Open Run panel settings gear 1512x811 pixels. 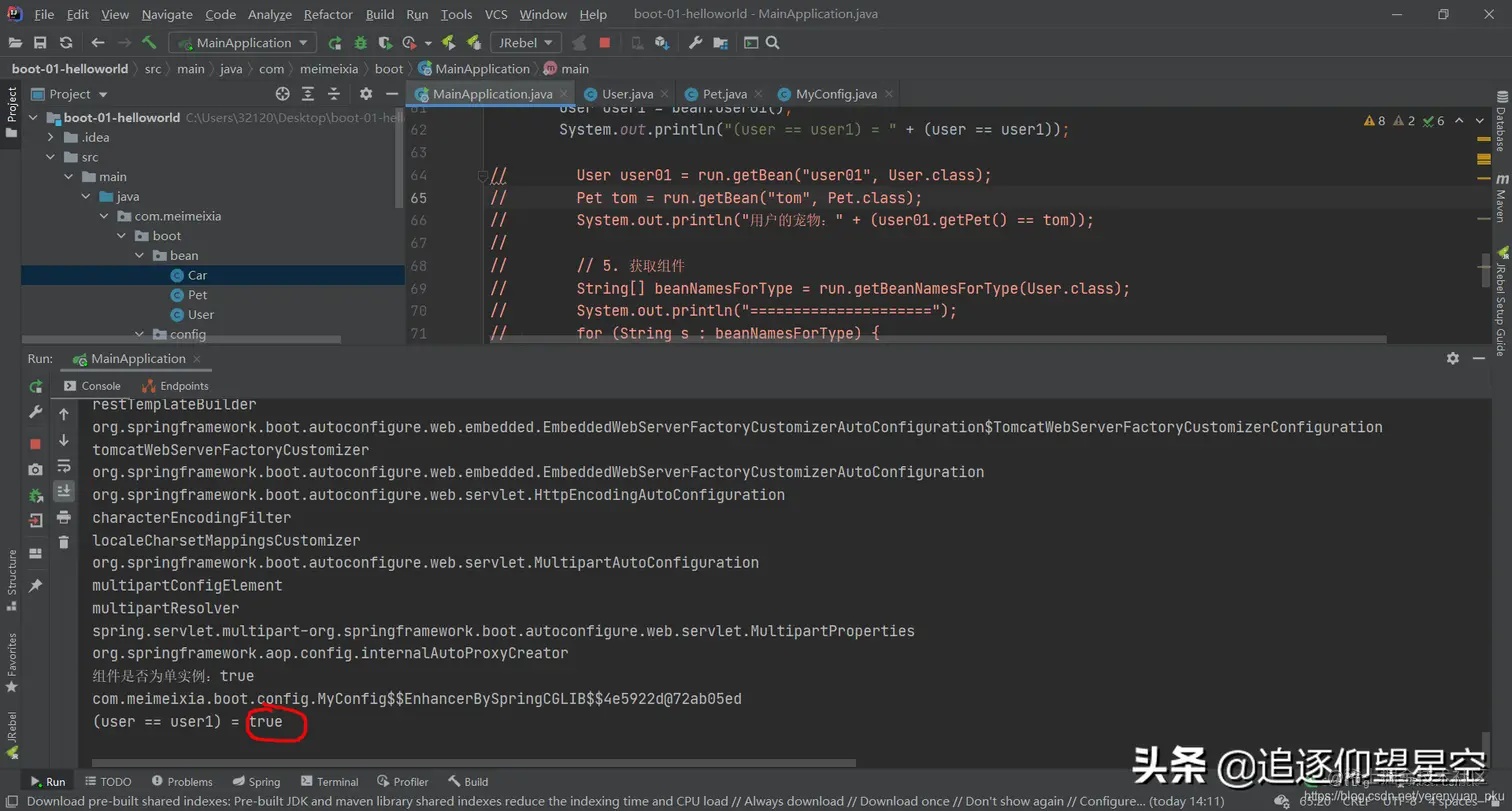click(1453, 359)
